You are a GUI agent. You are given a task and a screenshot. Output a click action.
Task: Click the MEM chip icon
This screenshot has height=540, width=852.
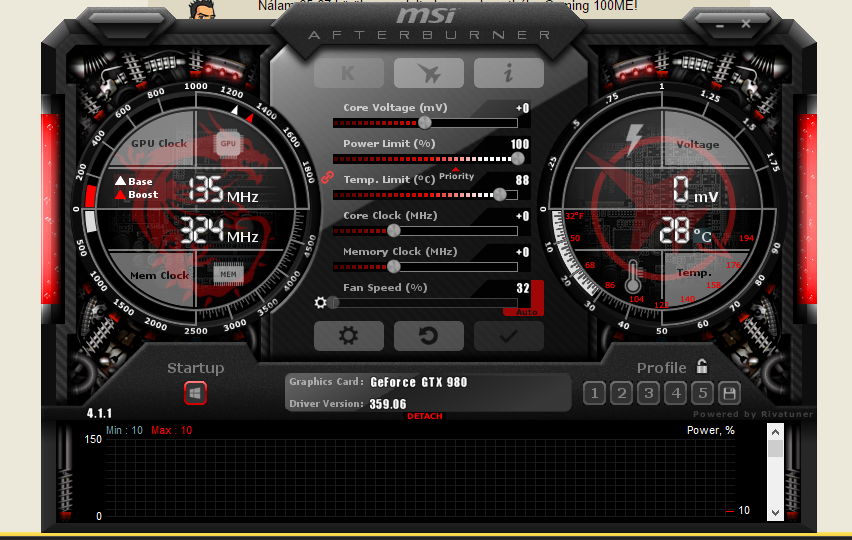coord(228,275)
